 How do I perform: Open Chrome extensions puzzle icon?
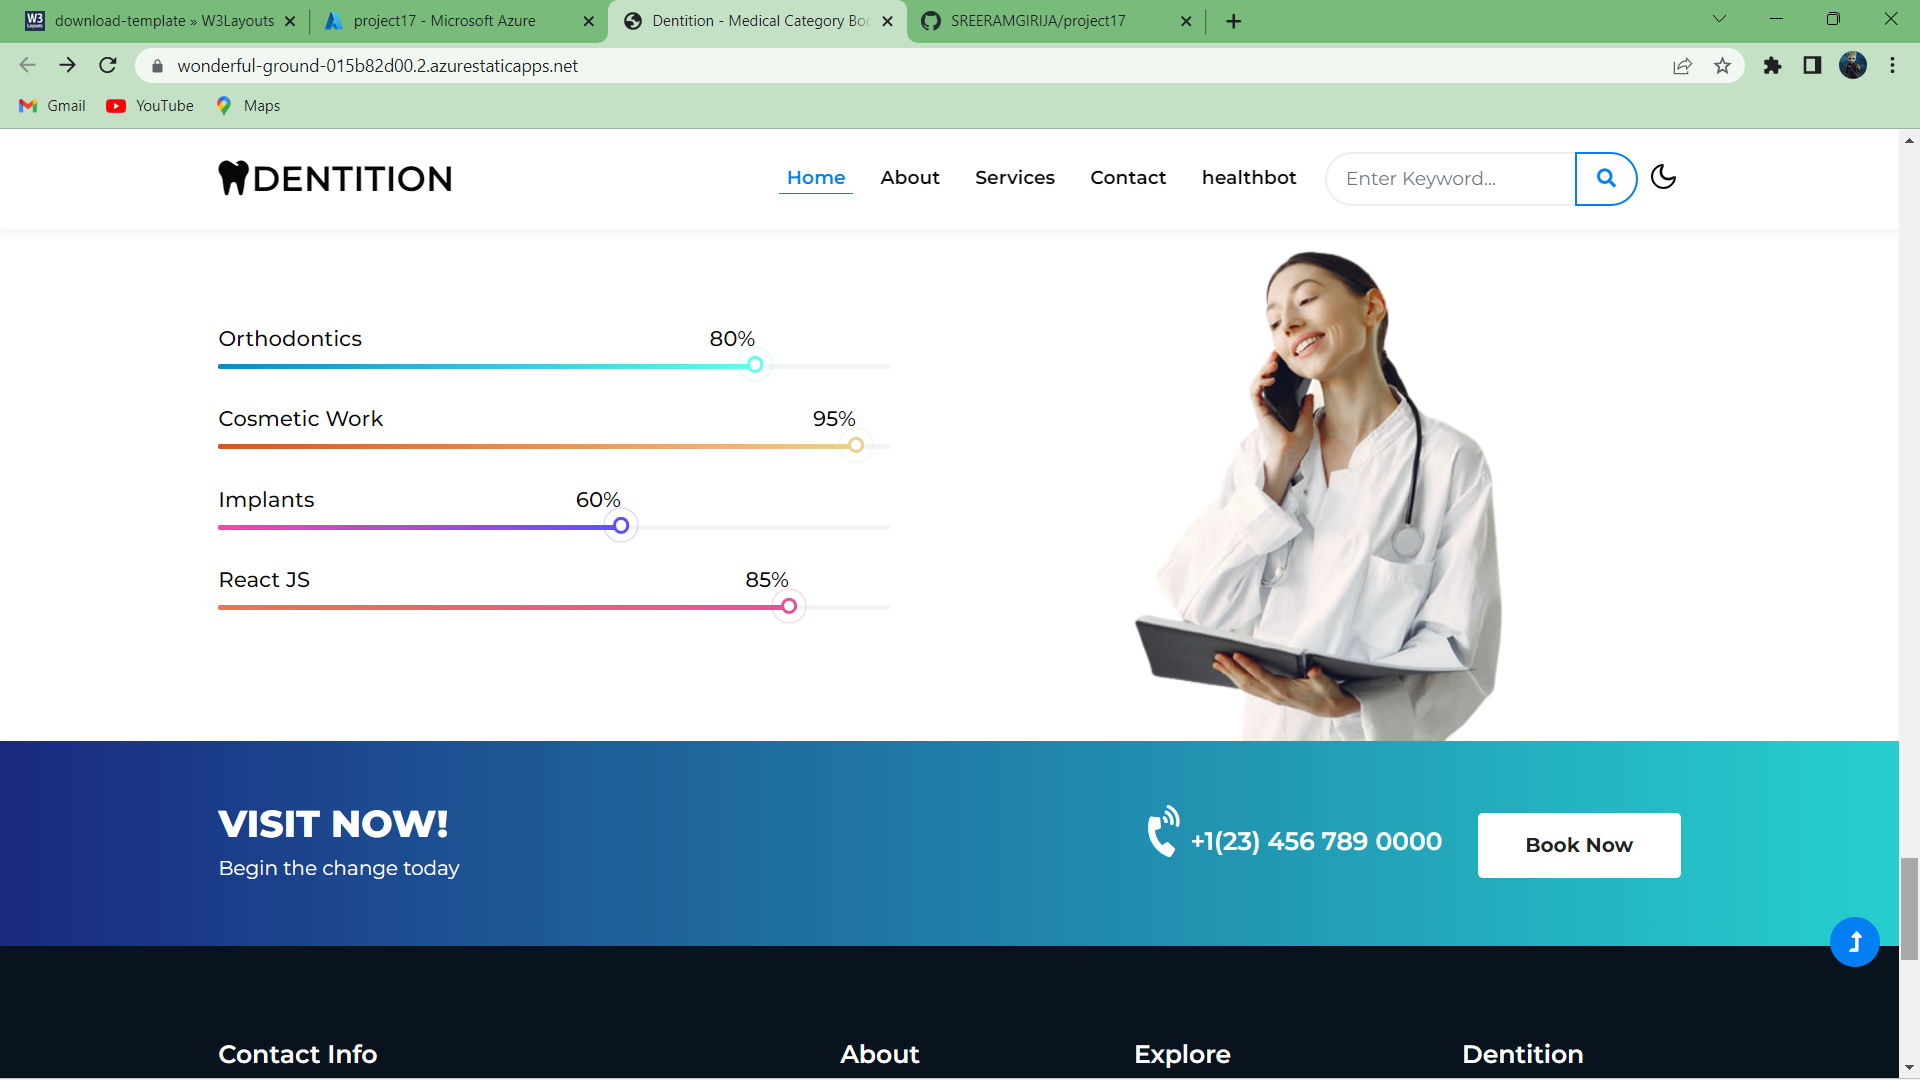click(x=1772, y=66)
